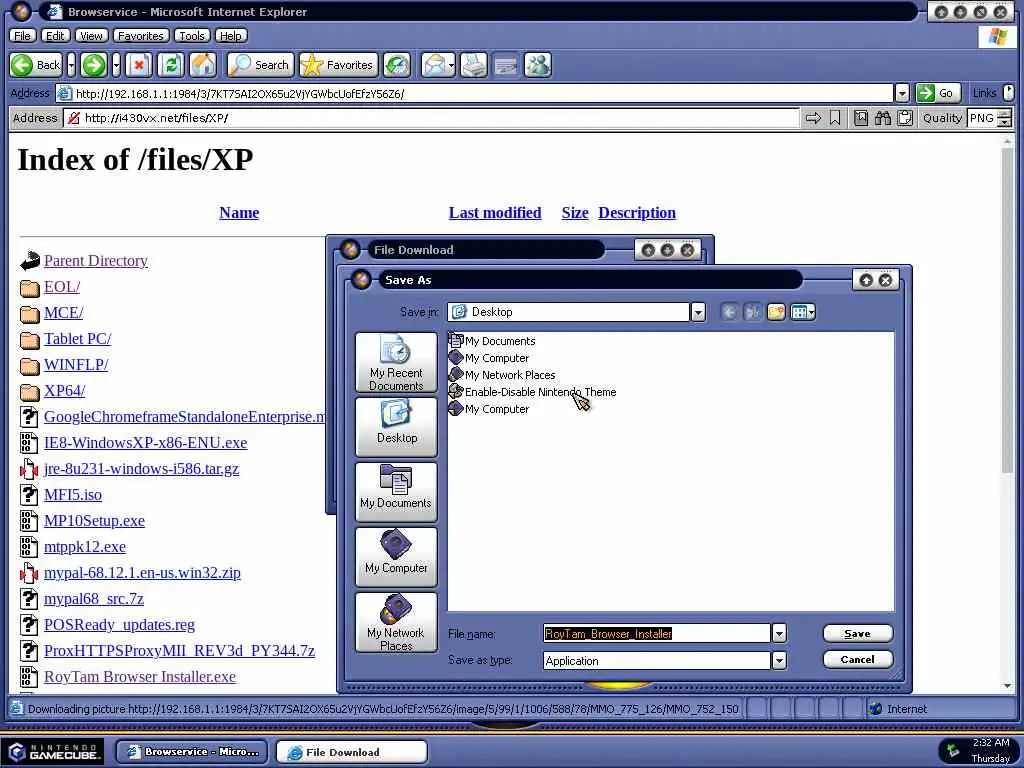Expand the IE address bar dropdown
The image size is (1024, 768).
902,93
